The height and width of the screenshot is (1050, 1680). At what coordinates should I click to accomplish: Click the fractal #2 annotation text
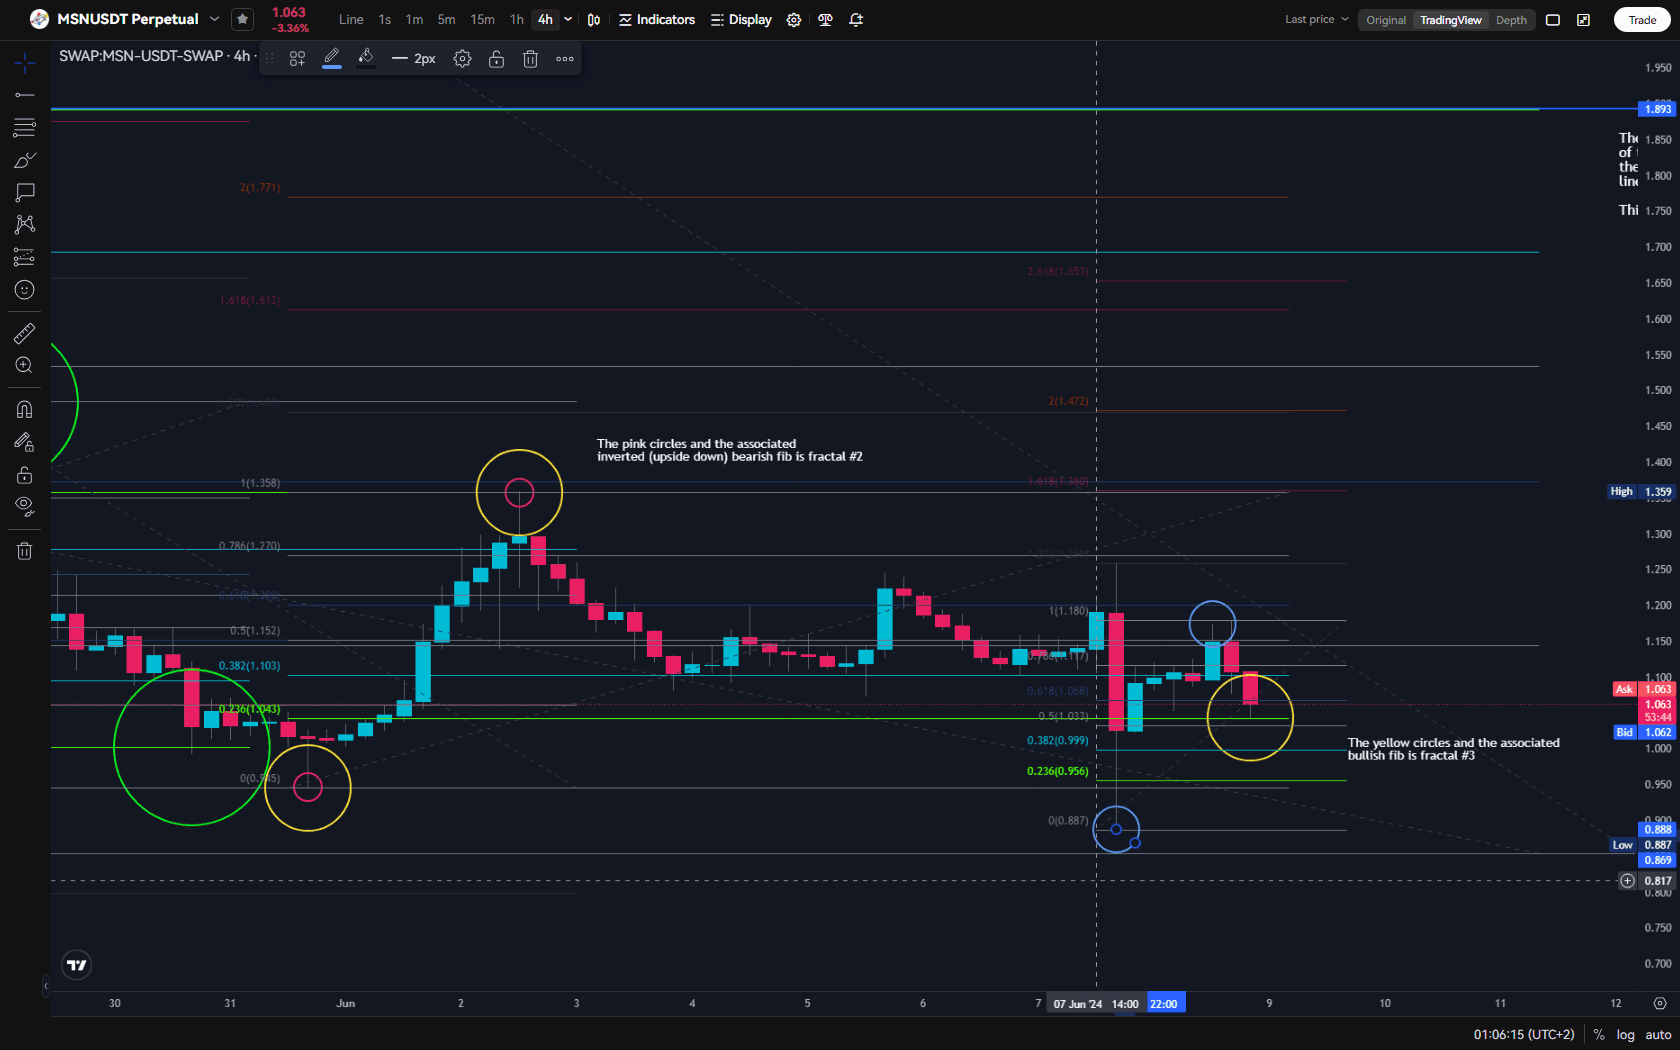point(729,450)
